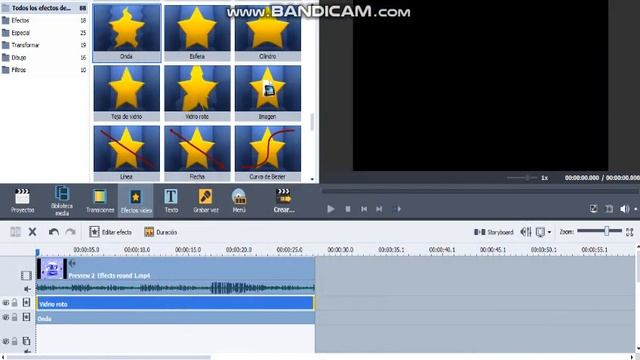Adjust the 1x playback speed slider

coord(522,178)
